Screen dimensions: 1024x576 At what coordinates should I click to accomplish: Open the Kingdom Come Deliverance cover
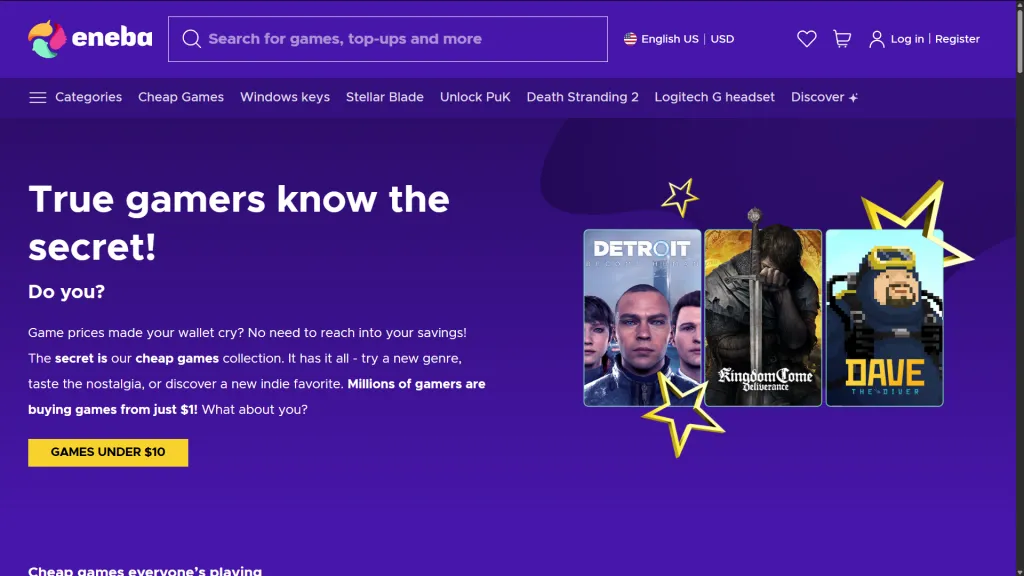763,318
